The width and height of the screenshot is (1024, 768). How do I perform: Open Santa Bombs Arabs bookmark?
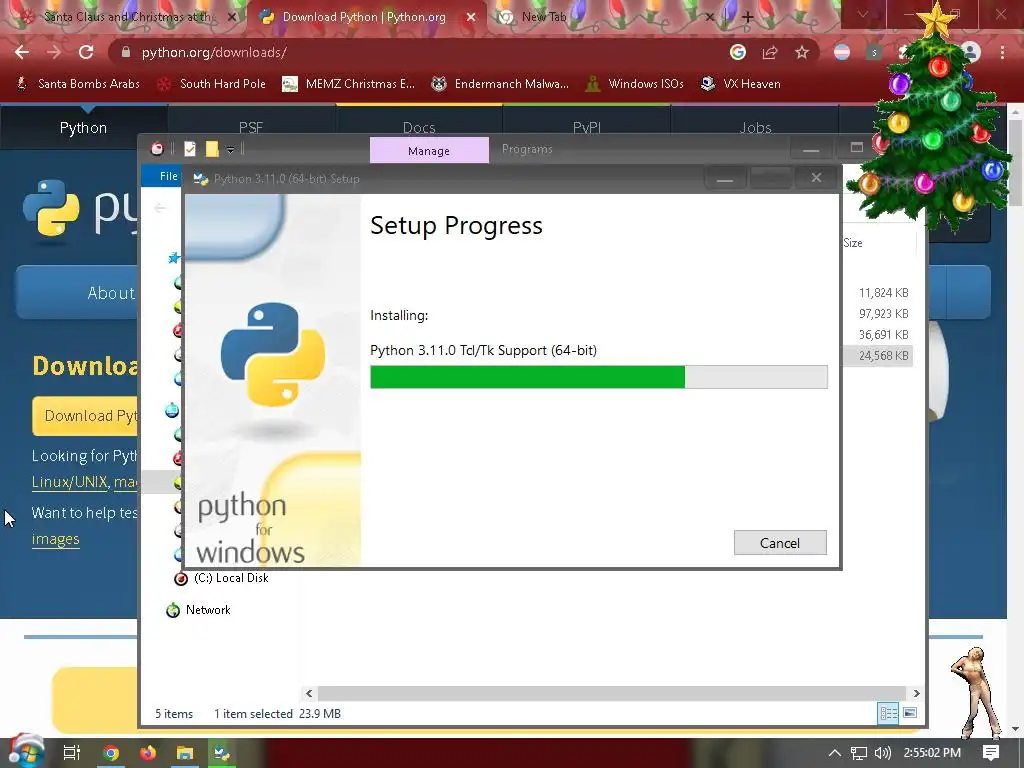coord(78,84)
